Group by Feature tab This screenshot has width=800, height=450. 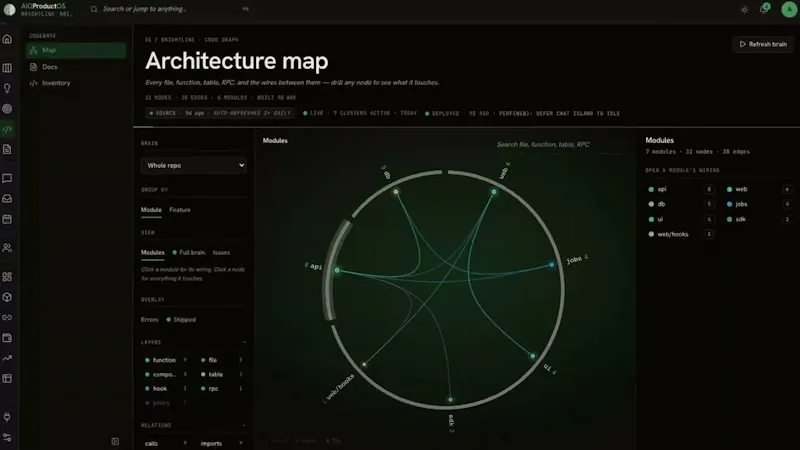coord(180,210)
